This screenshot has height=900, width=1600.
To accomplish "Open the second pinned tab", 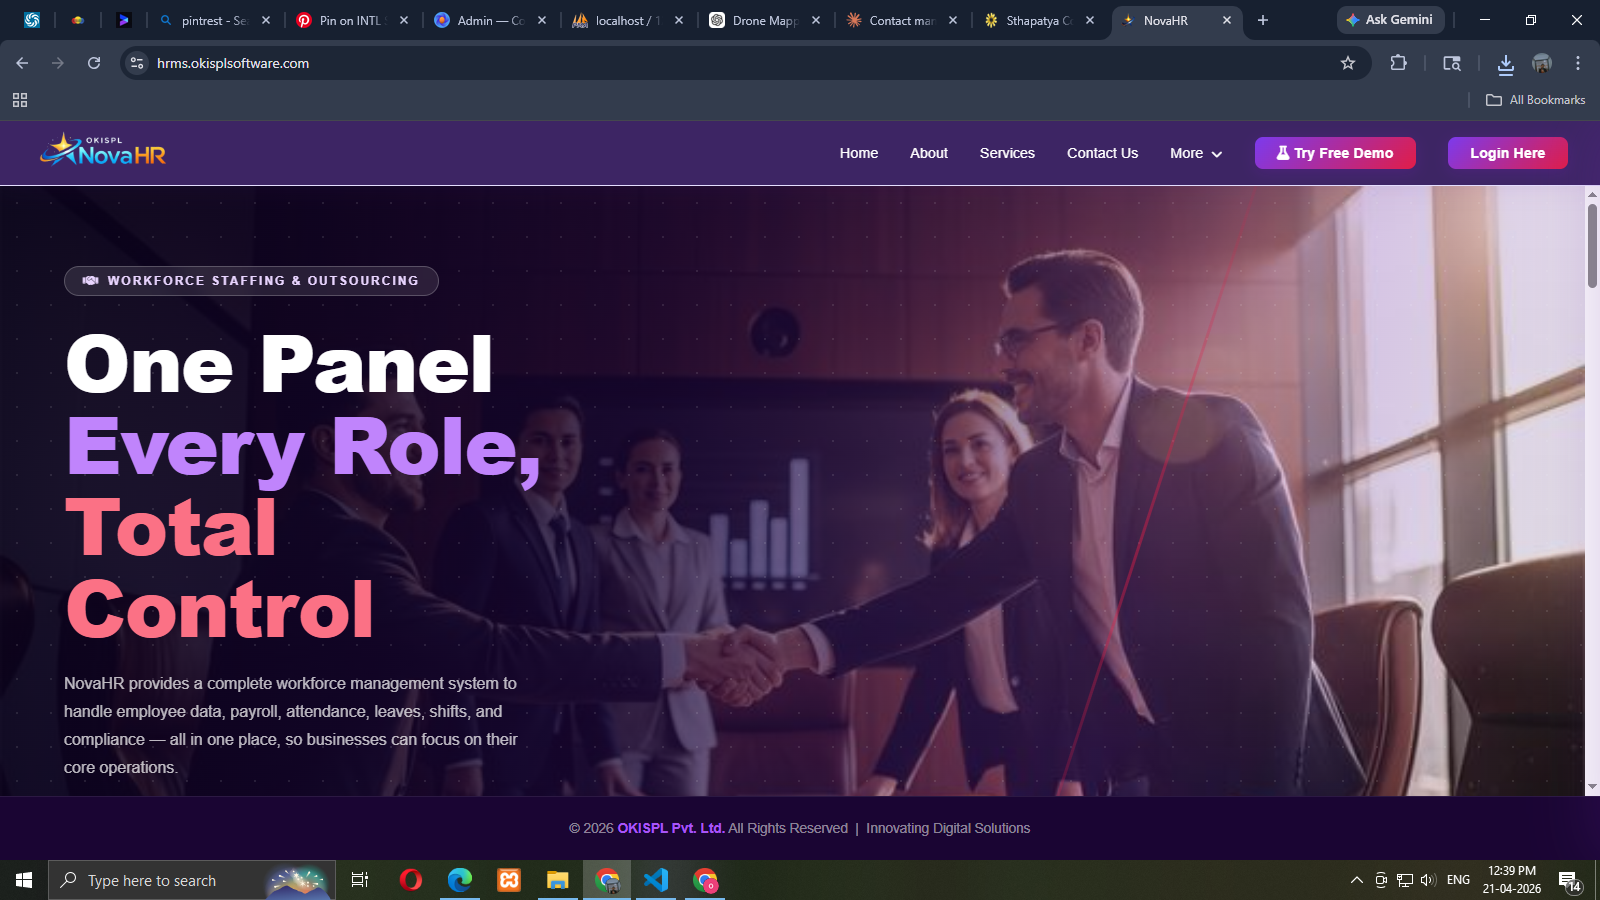I will tap(78, 20).
